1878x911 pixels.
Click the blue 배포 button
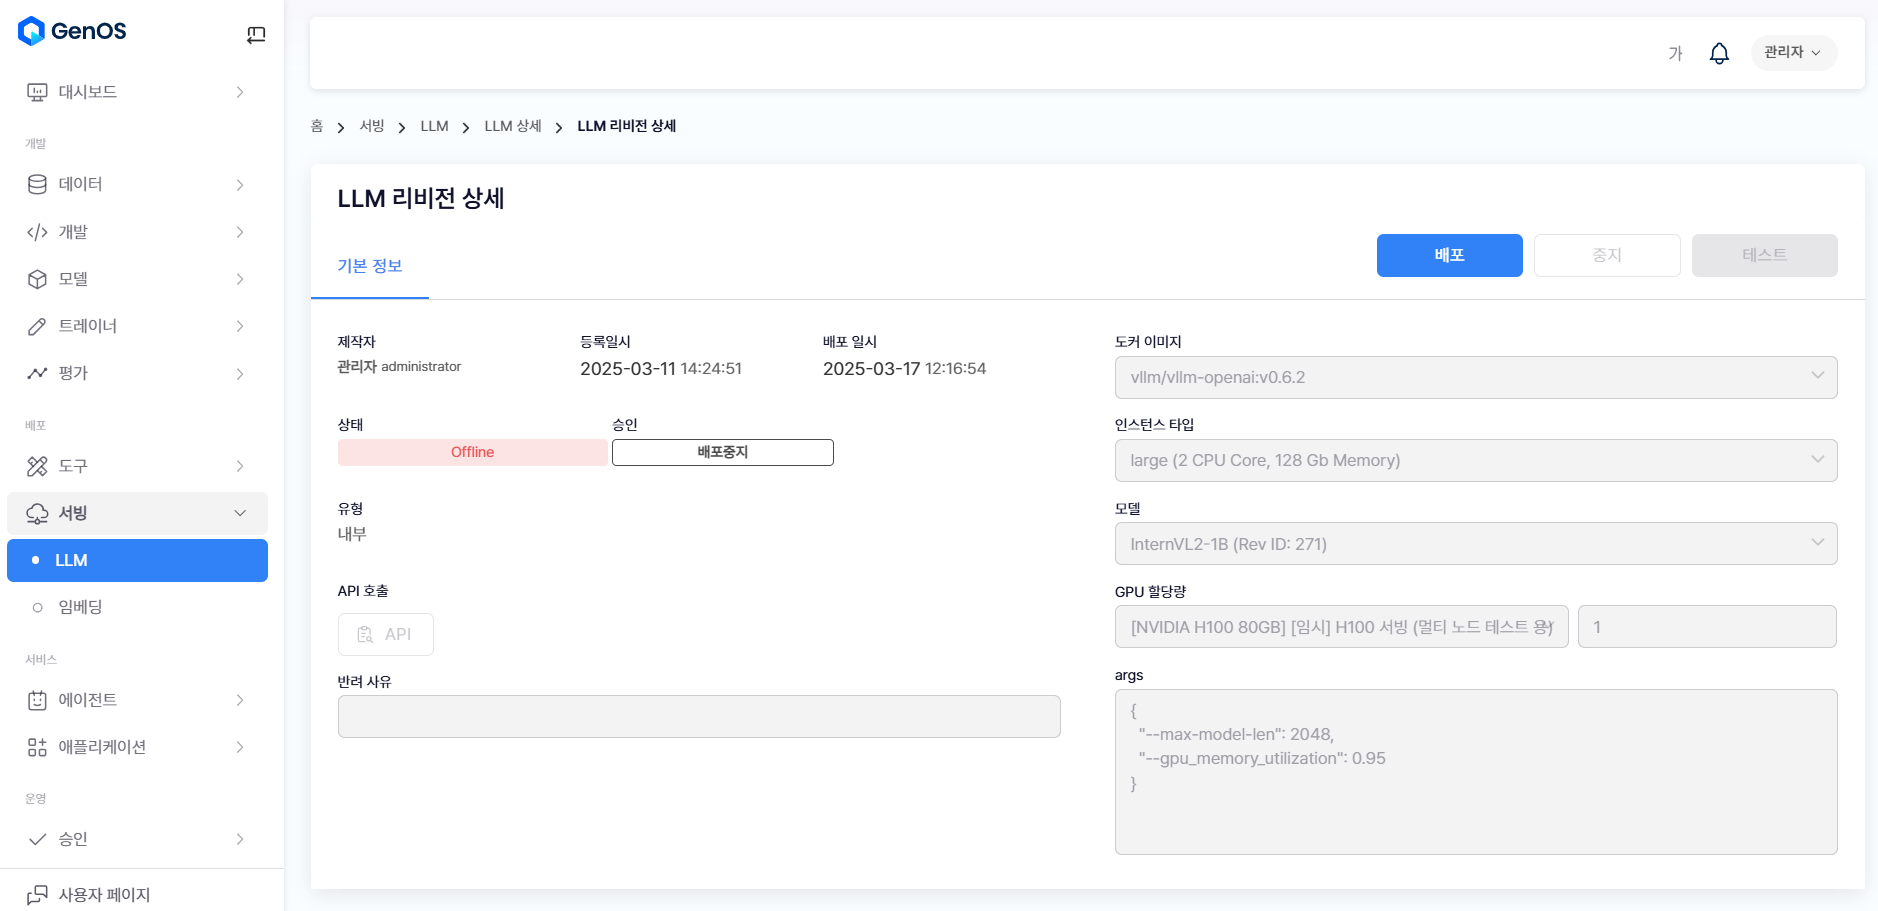1449,255
